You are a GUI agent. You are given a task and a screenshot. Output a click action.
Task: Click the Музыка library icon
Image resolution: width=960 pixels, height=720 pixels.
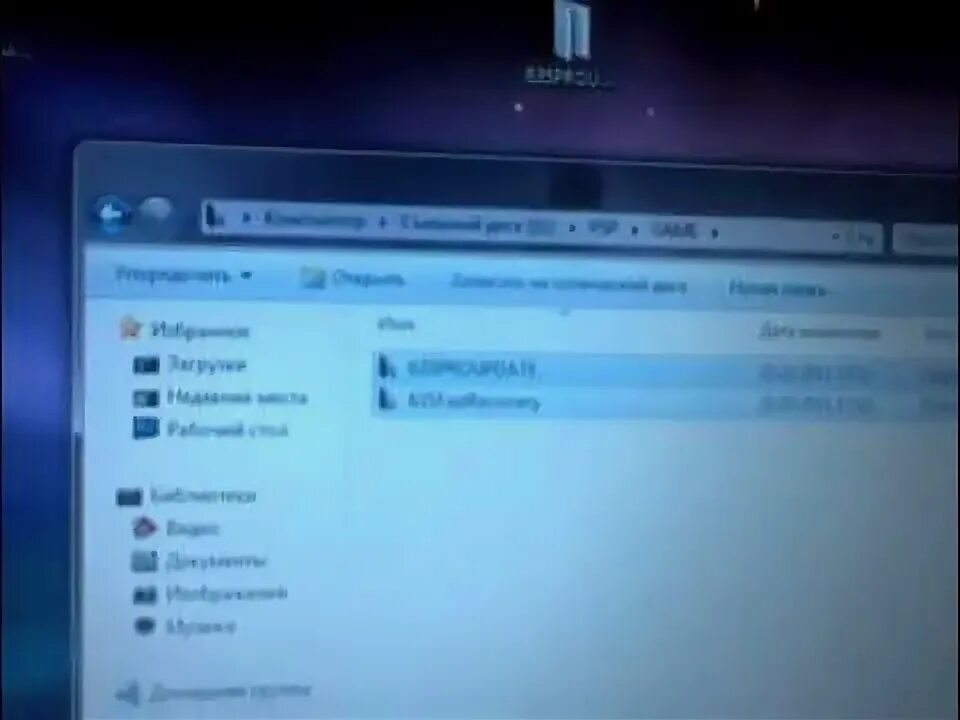coord(144,626)
